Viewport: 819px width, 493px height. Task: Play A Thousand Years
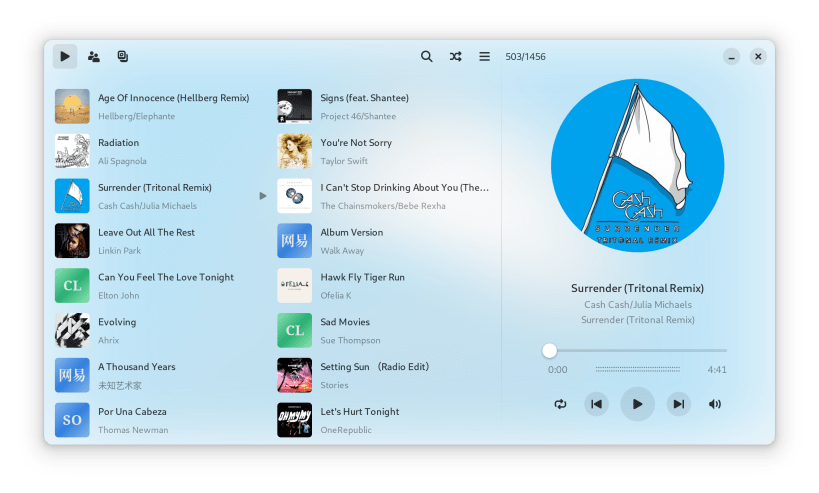(x=161, y=375)
